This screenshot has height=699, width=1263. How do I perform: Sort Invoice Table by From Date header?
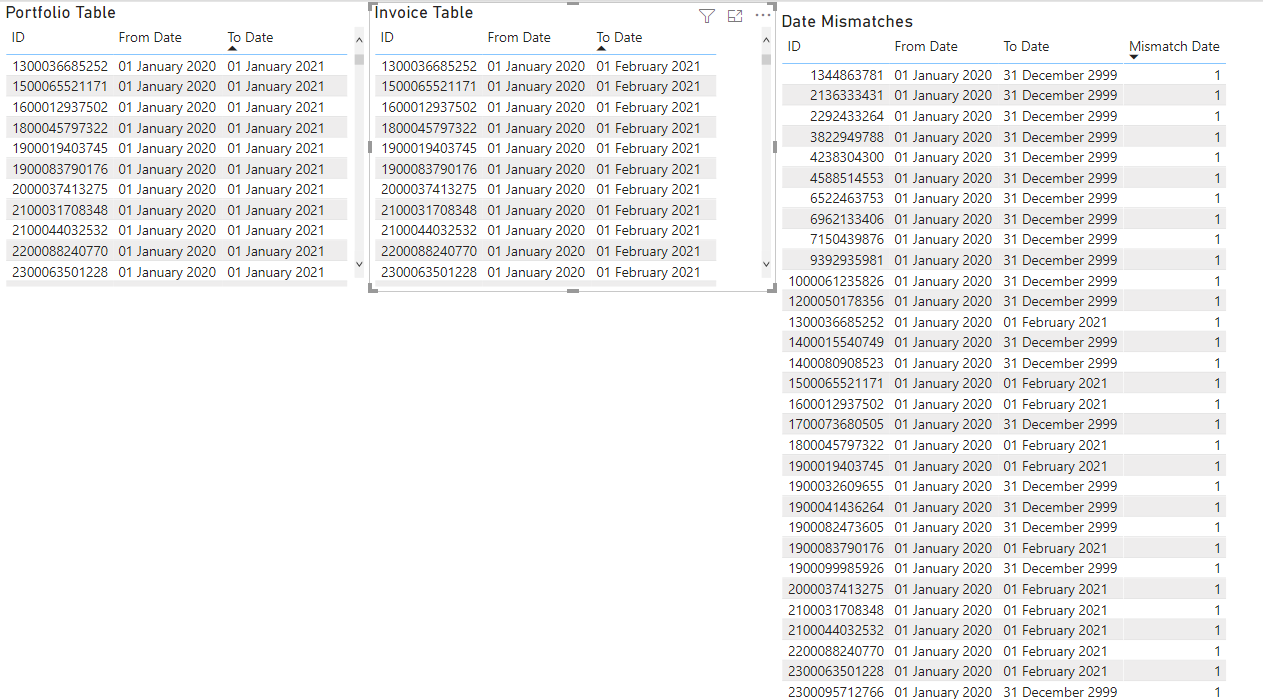(x=519, y=38)
